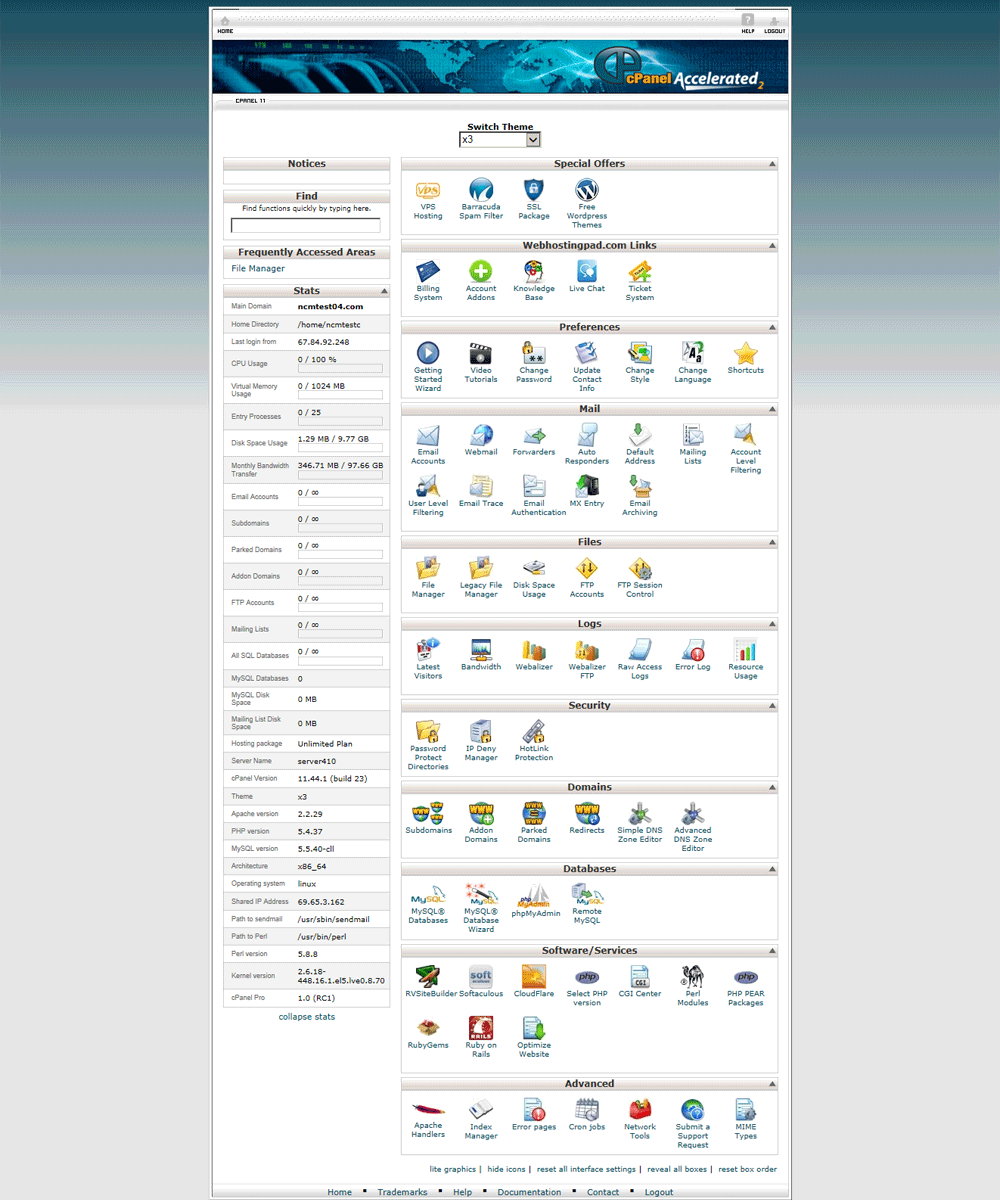
Task: Open Change Password icon
Action: pos(534,353)
